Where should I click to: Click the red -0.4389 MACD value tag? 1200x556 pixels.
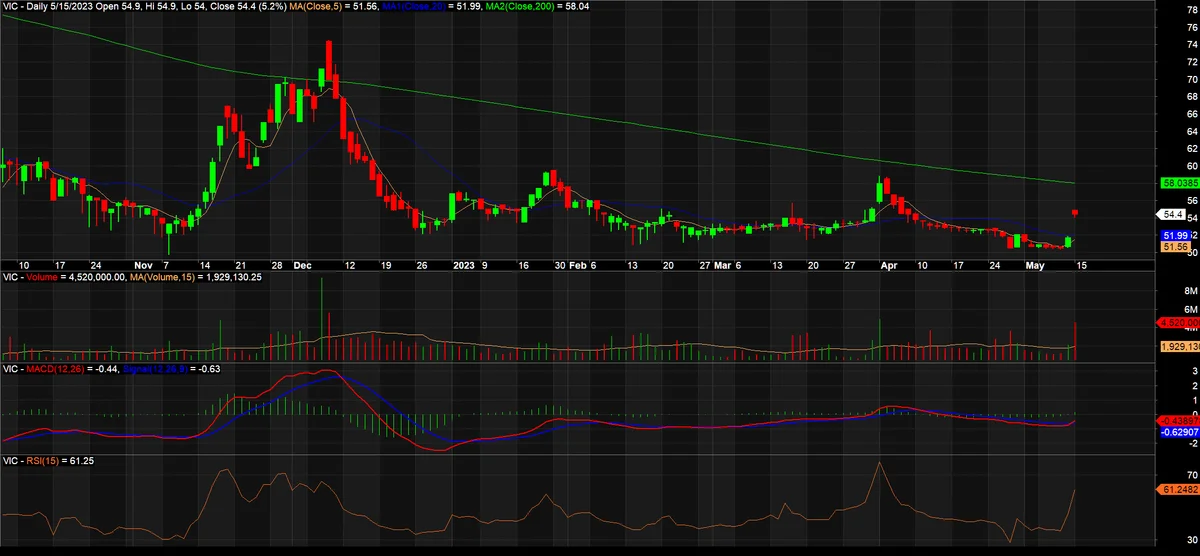point(1178,420)
